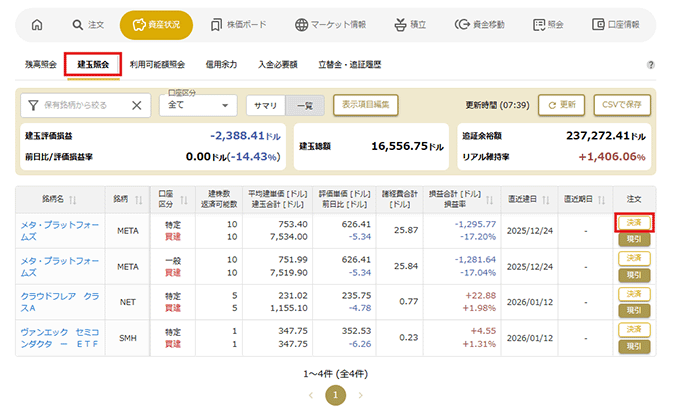The width and height of the screenshot is (680, 411).
Task: Open the 株価ボード stock board
Action: (238, 25)
